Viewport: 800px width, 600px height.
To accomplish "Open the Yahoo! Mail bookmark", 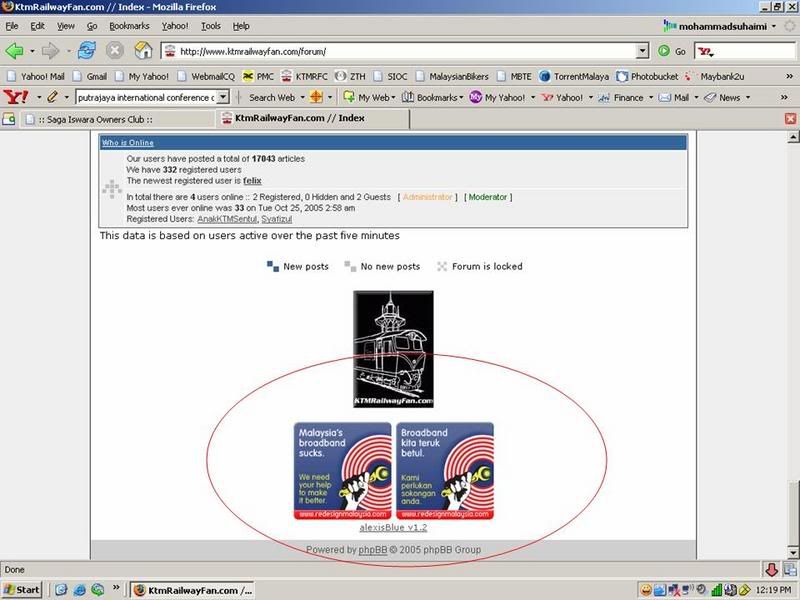I will pyautogui.click(x=35, y=77).
